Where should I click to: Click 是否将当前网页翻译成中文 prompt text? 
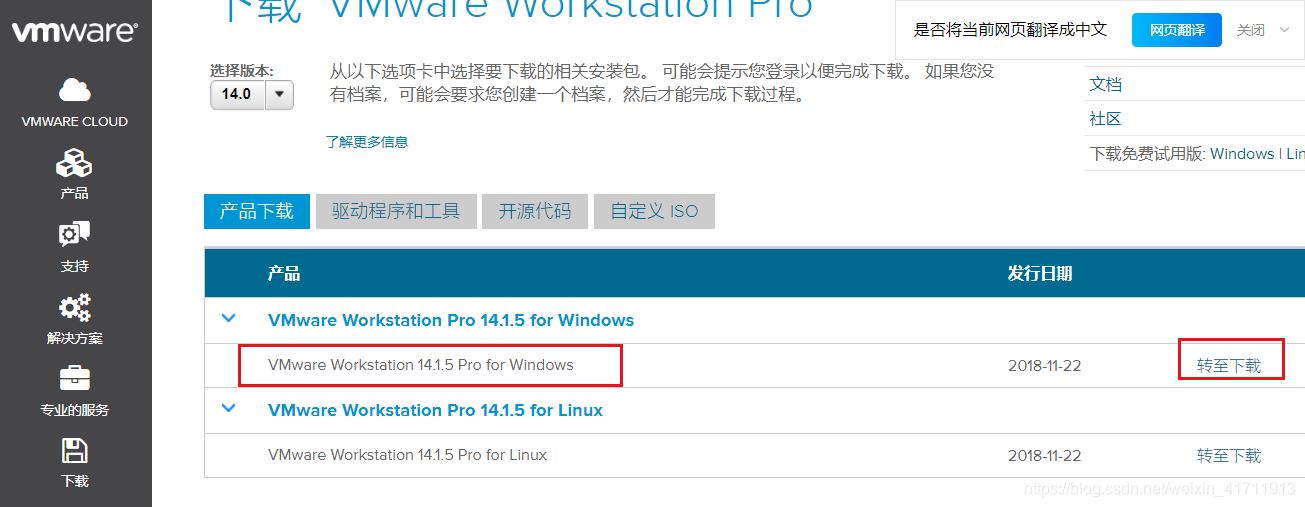coord(1011,30)
